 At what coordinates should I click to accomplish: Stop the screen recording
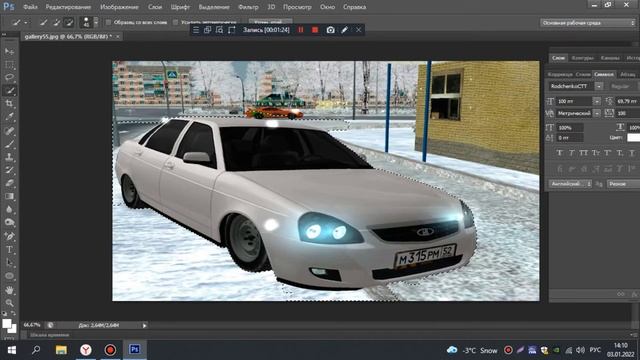(315, 30)
